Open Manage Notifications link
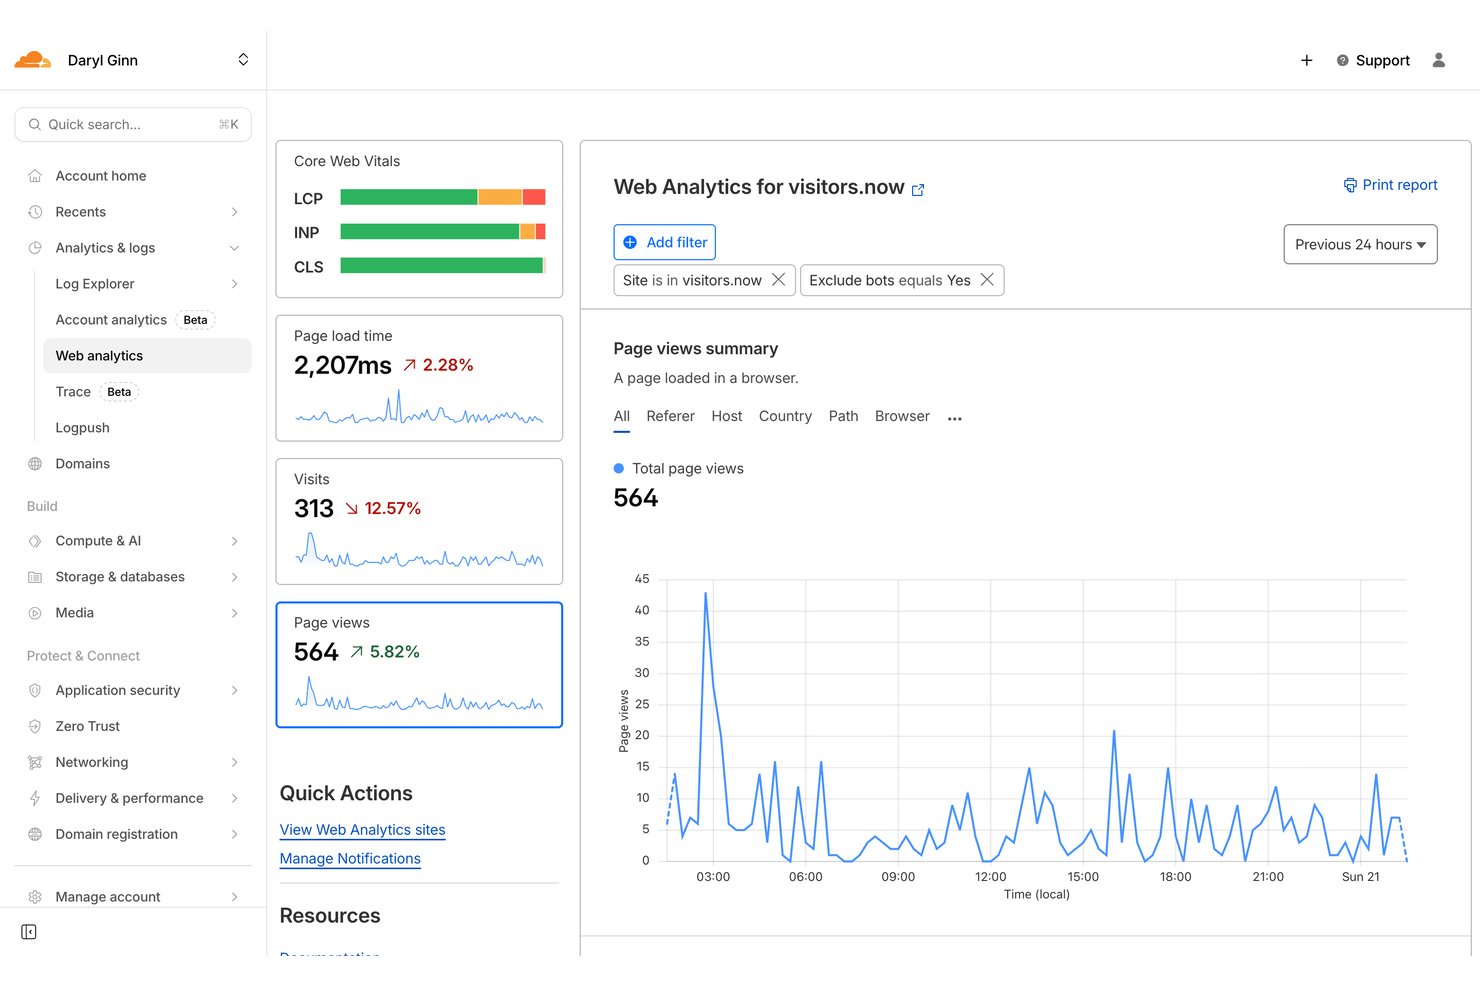The image size is (1480, 987). 350,859
